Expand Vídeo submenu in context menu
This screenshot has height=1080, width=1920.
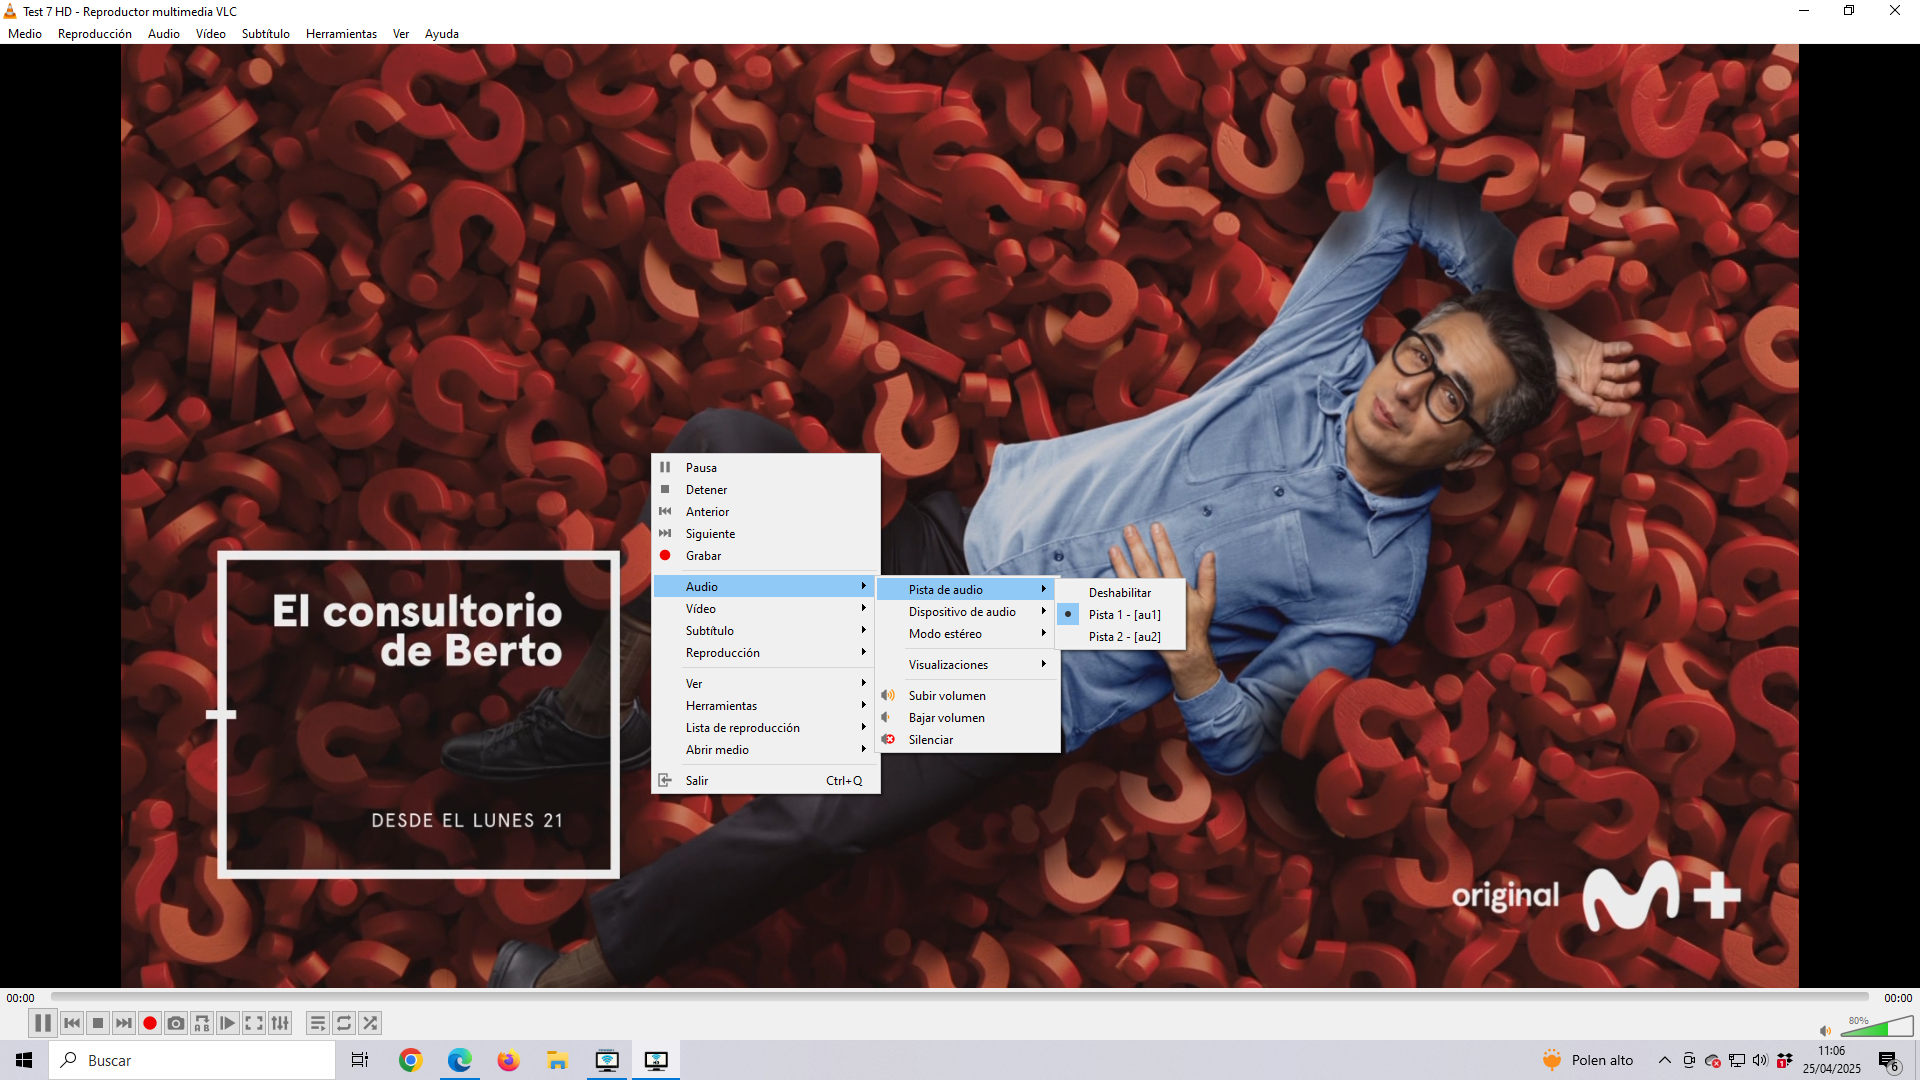(766, 609)
